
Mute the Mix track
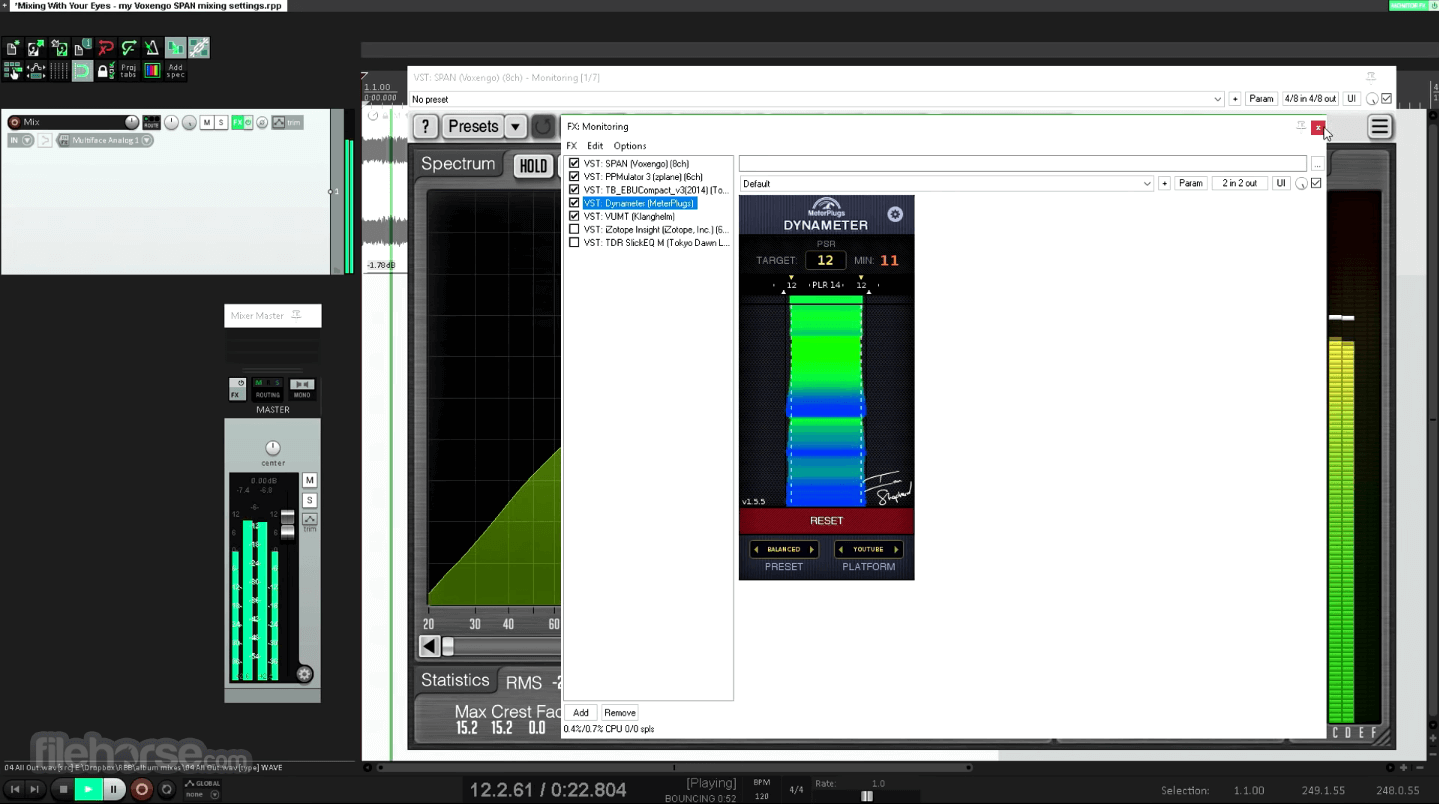tap(207, 122)
